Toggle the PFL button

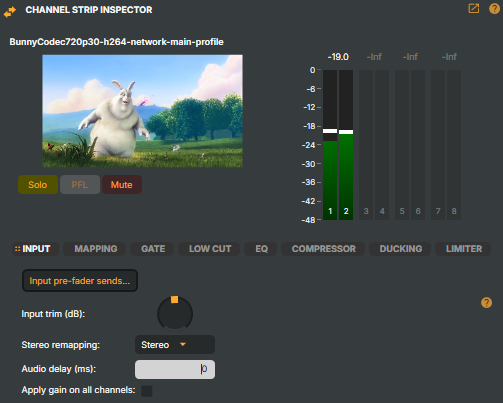click(x=80, y=185)
